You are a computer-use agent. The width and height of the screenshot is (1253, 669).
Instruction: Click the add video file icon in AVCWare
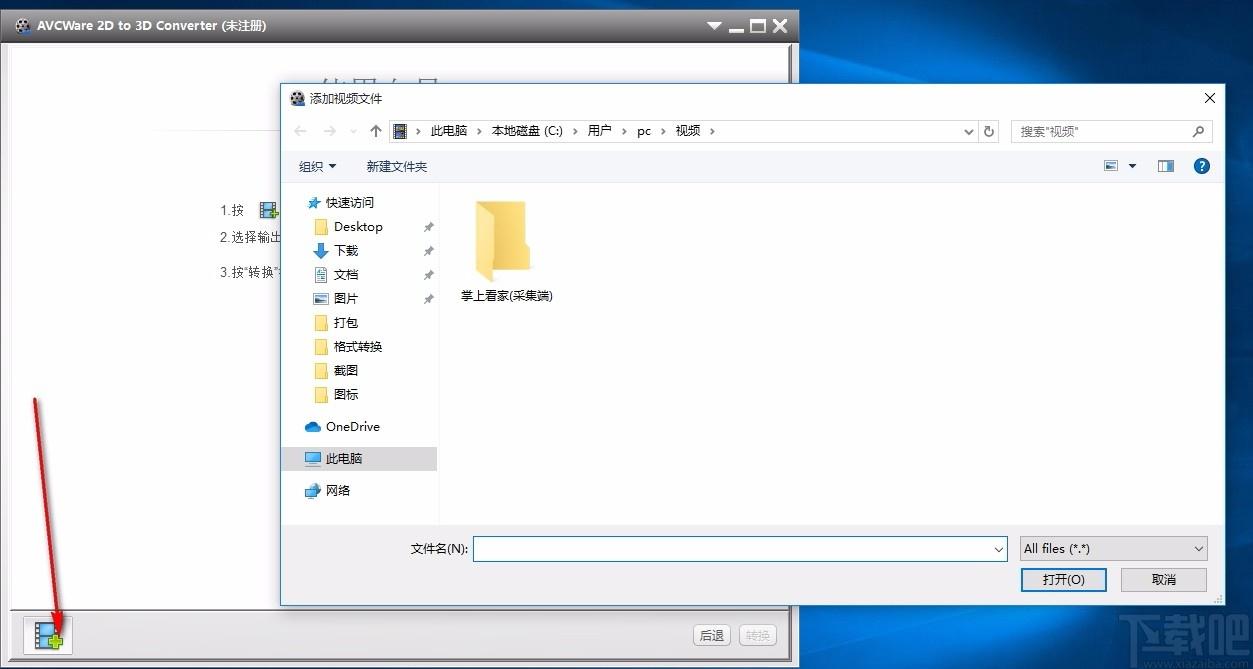click(x=48, y=635)
